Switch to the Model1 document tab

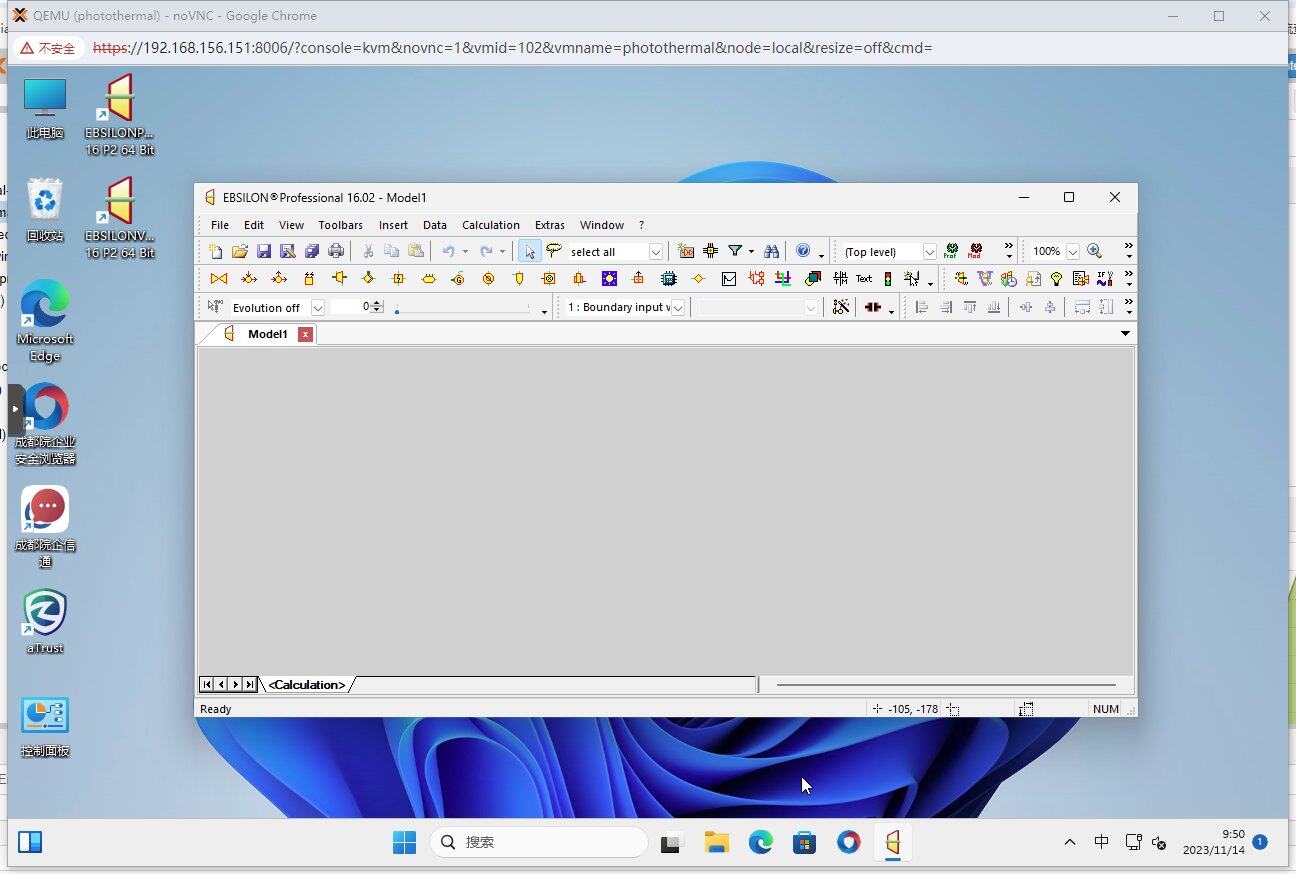268,334
